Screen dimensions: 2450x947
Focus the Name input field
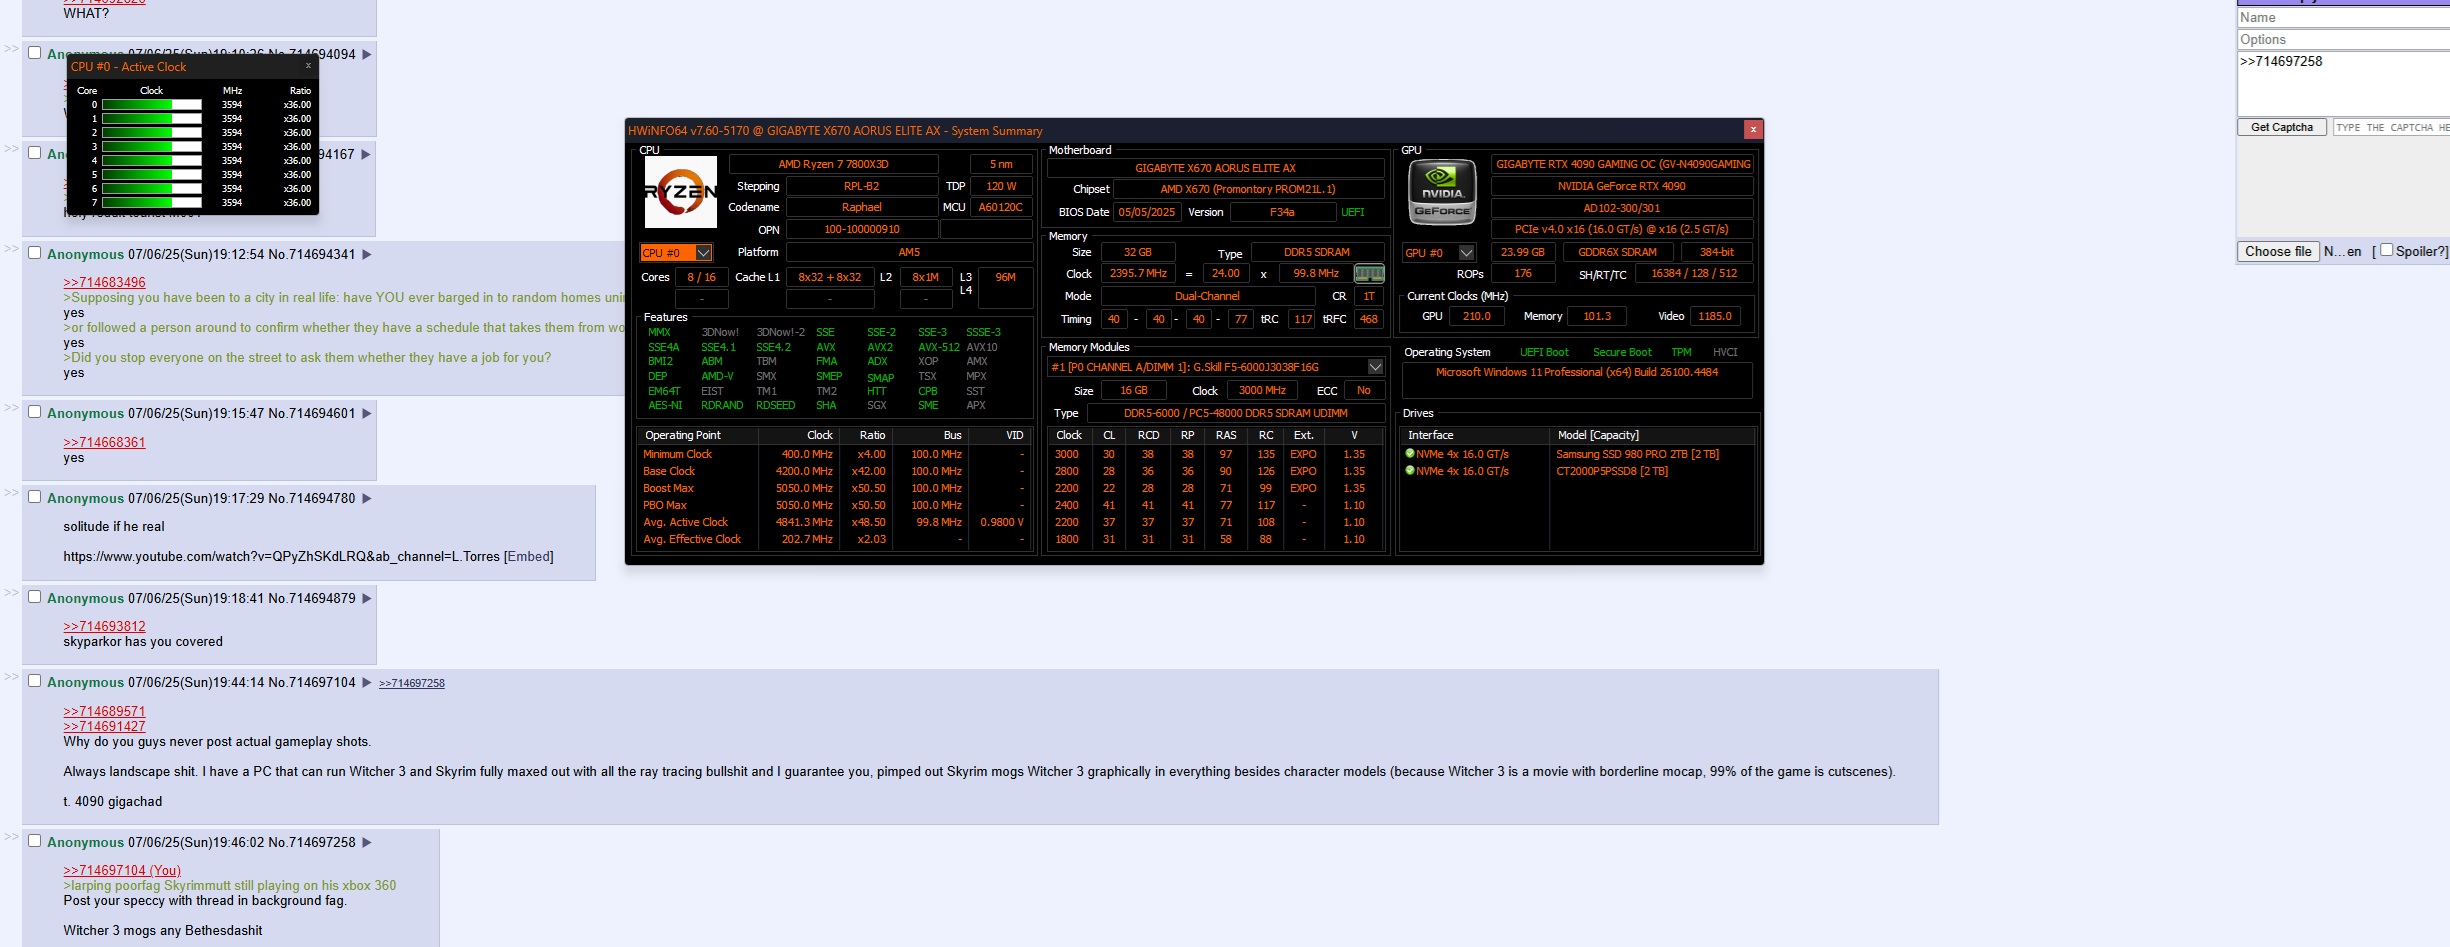(2343, 17)
